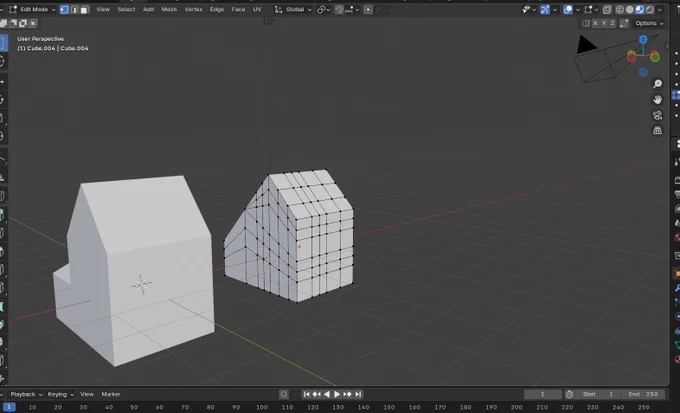
Task: Open the mesh edit mode overlays popover
Action: point(591,9)
